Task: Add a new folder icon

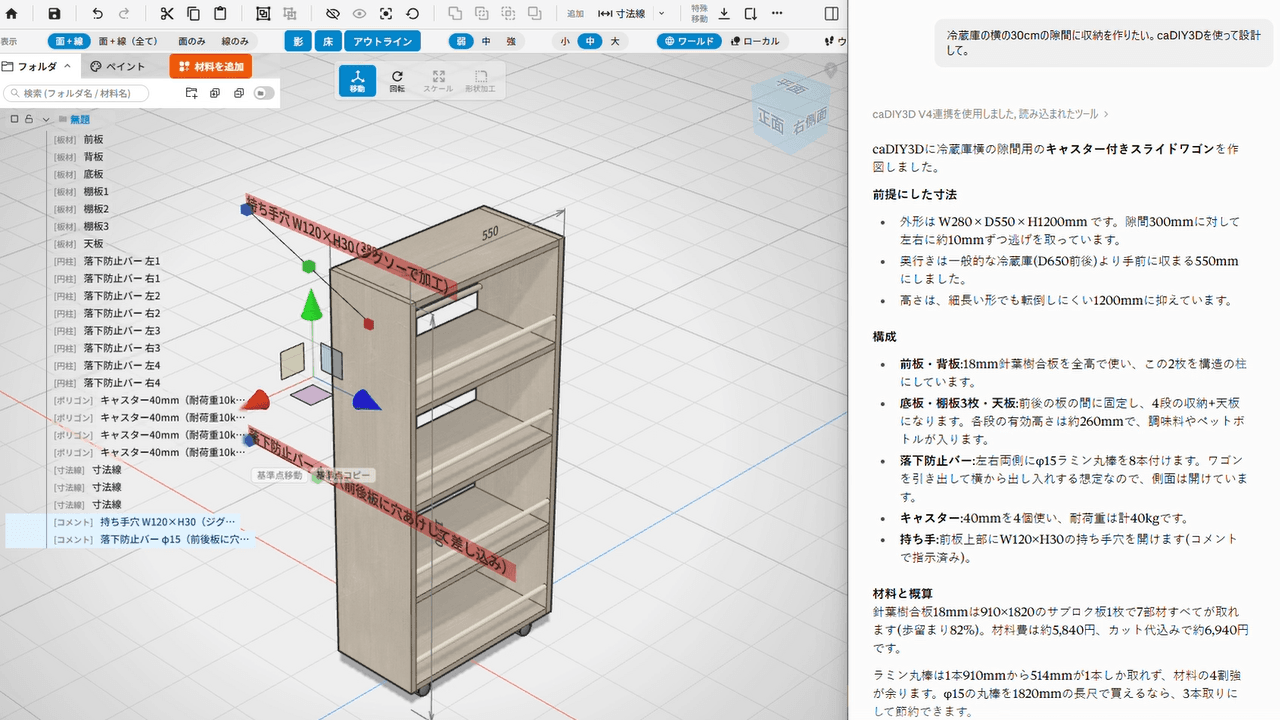Action: pos(192,93)
